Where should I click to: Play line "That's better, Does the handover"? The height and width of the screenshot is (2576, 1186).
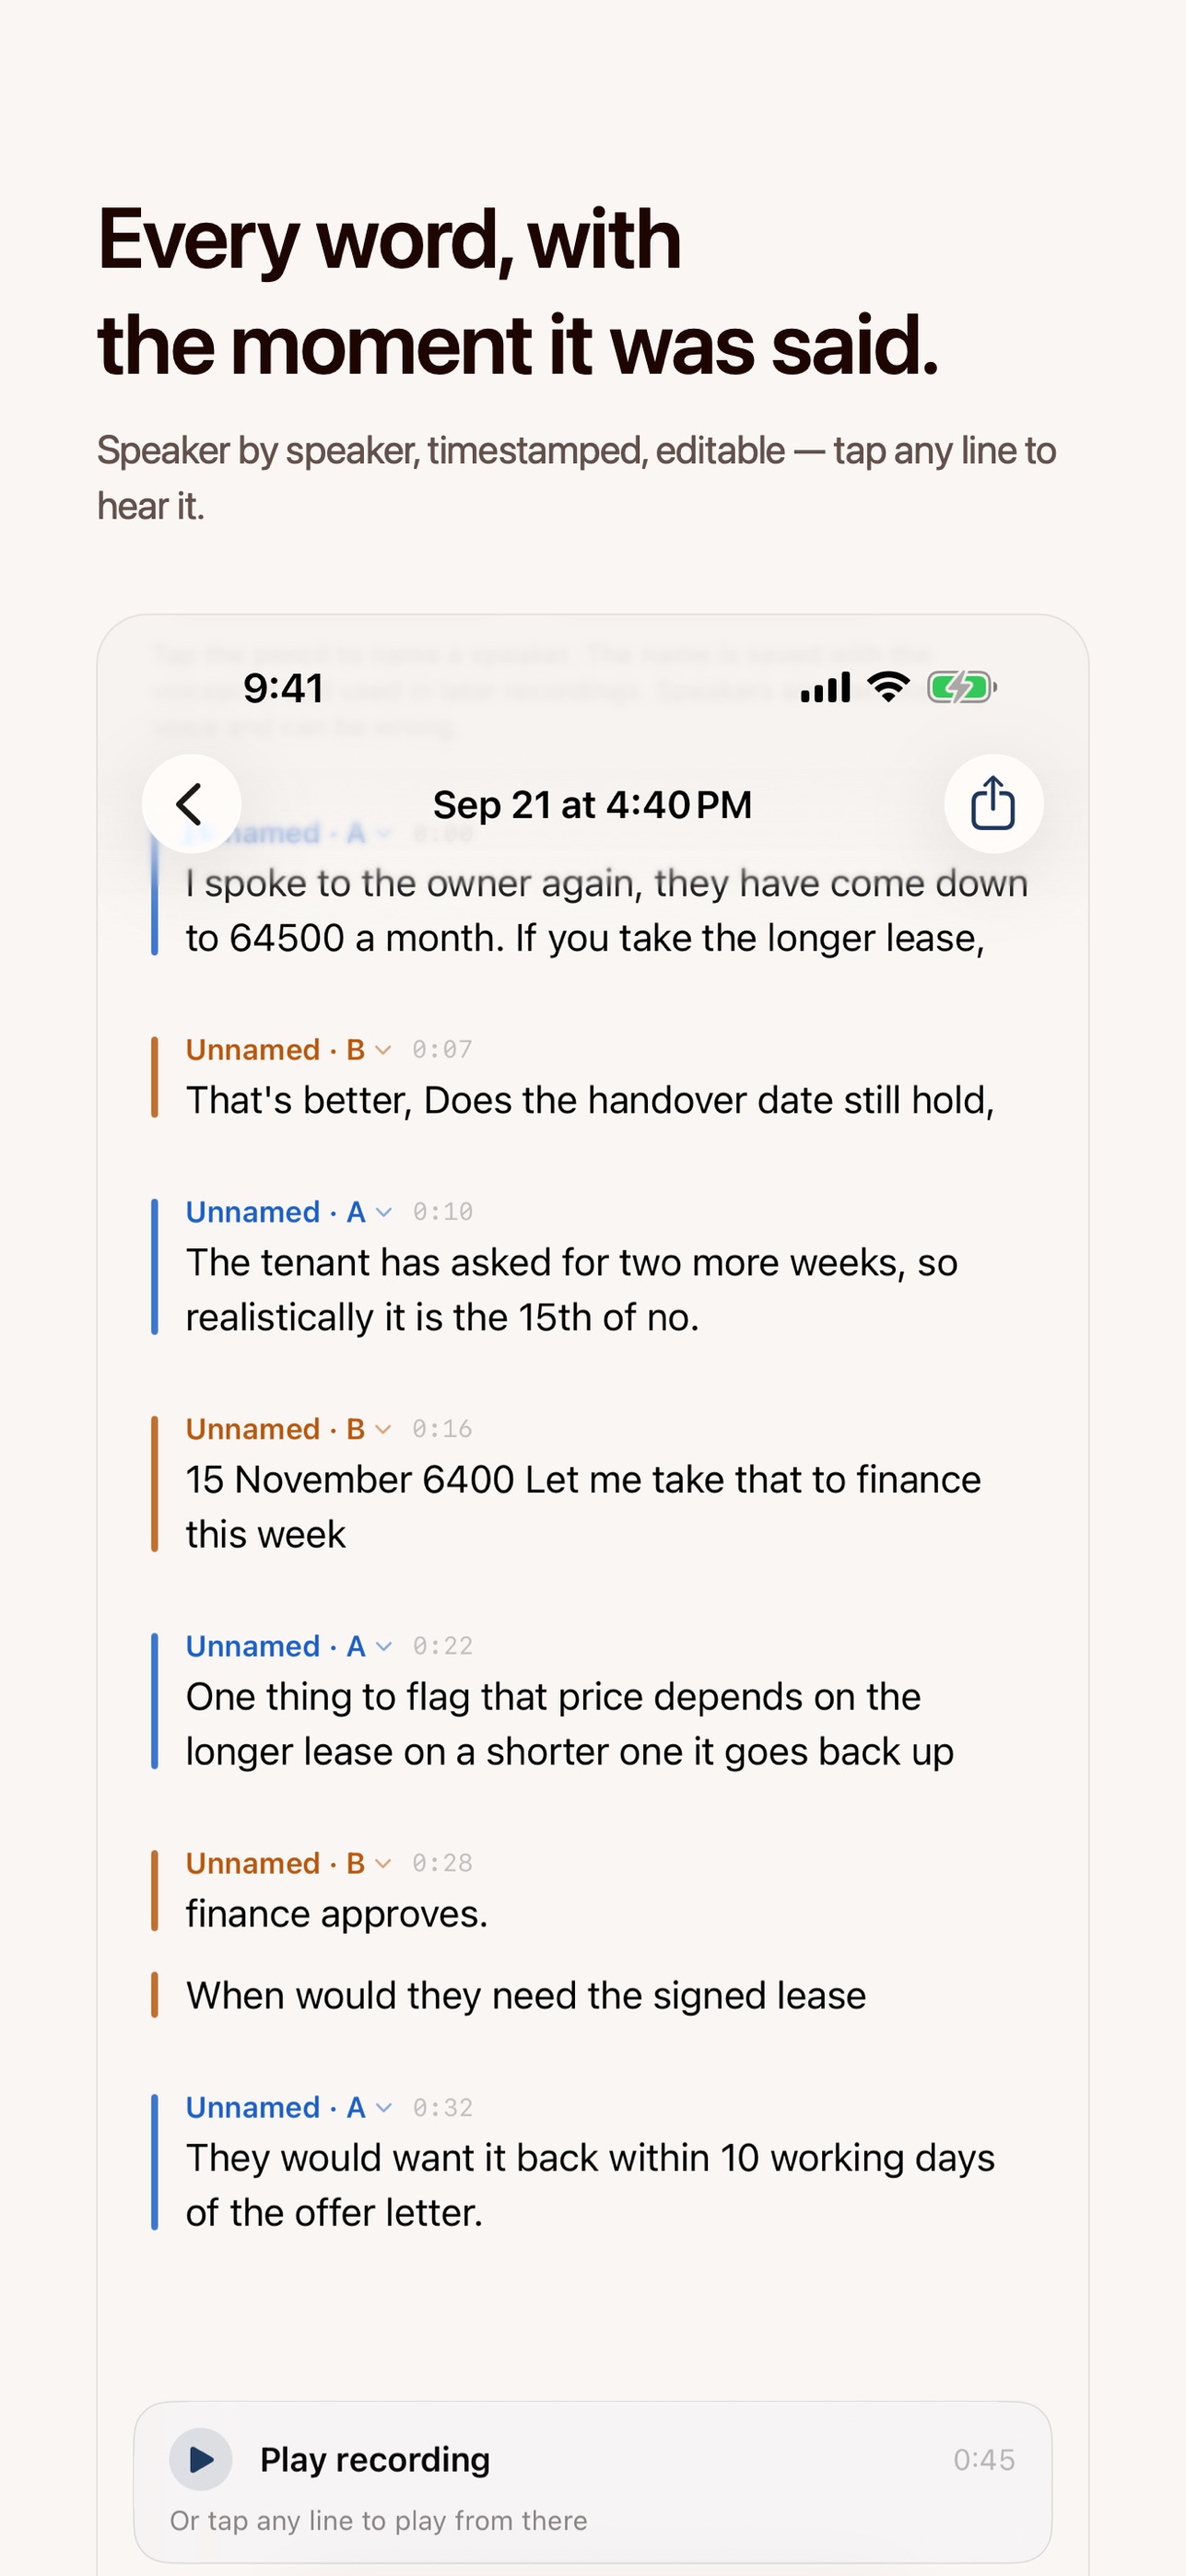[x=590, y=1100]
